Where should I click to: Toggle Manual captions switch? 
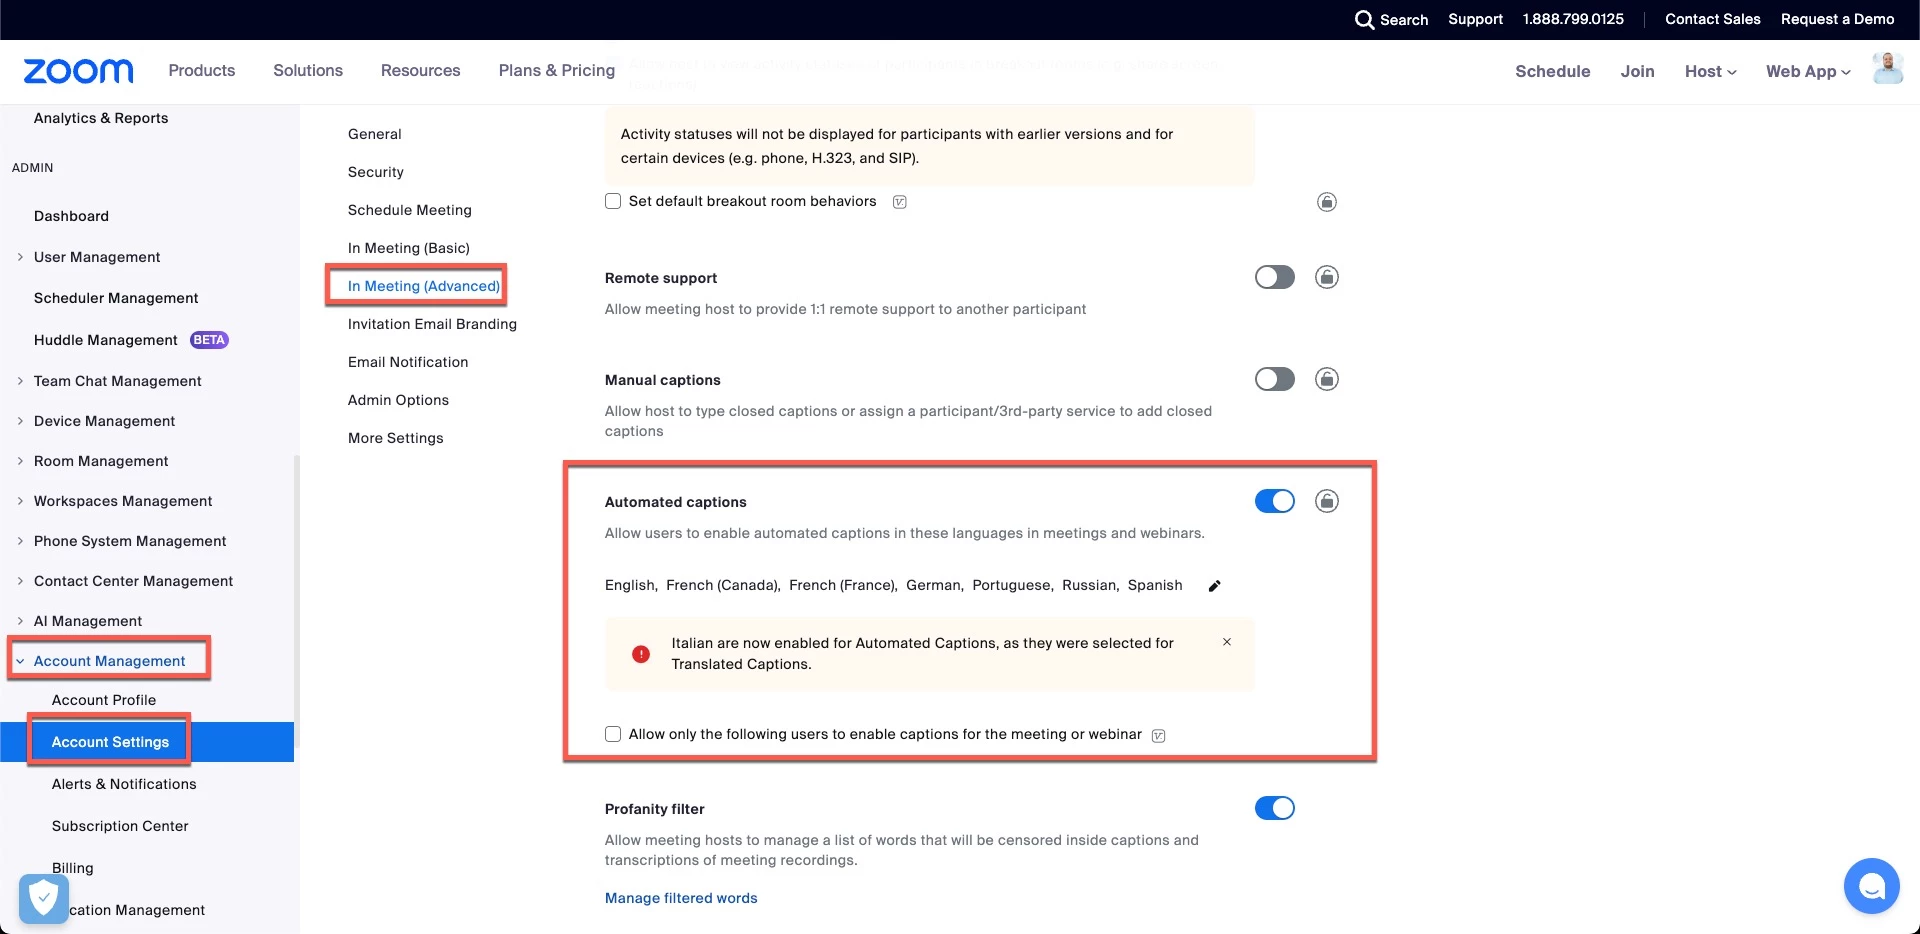[x=1275, y=379]
